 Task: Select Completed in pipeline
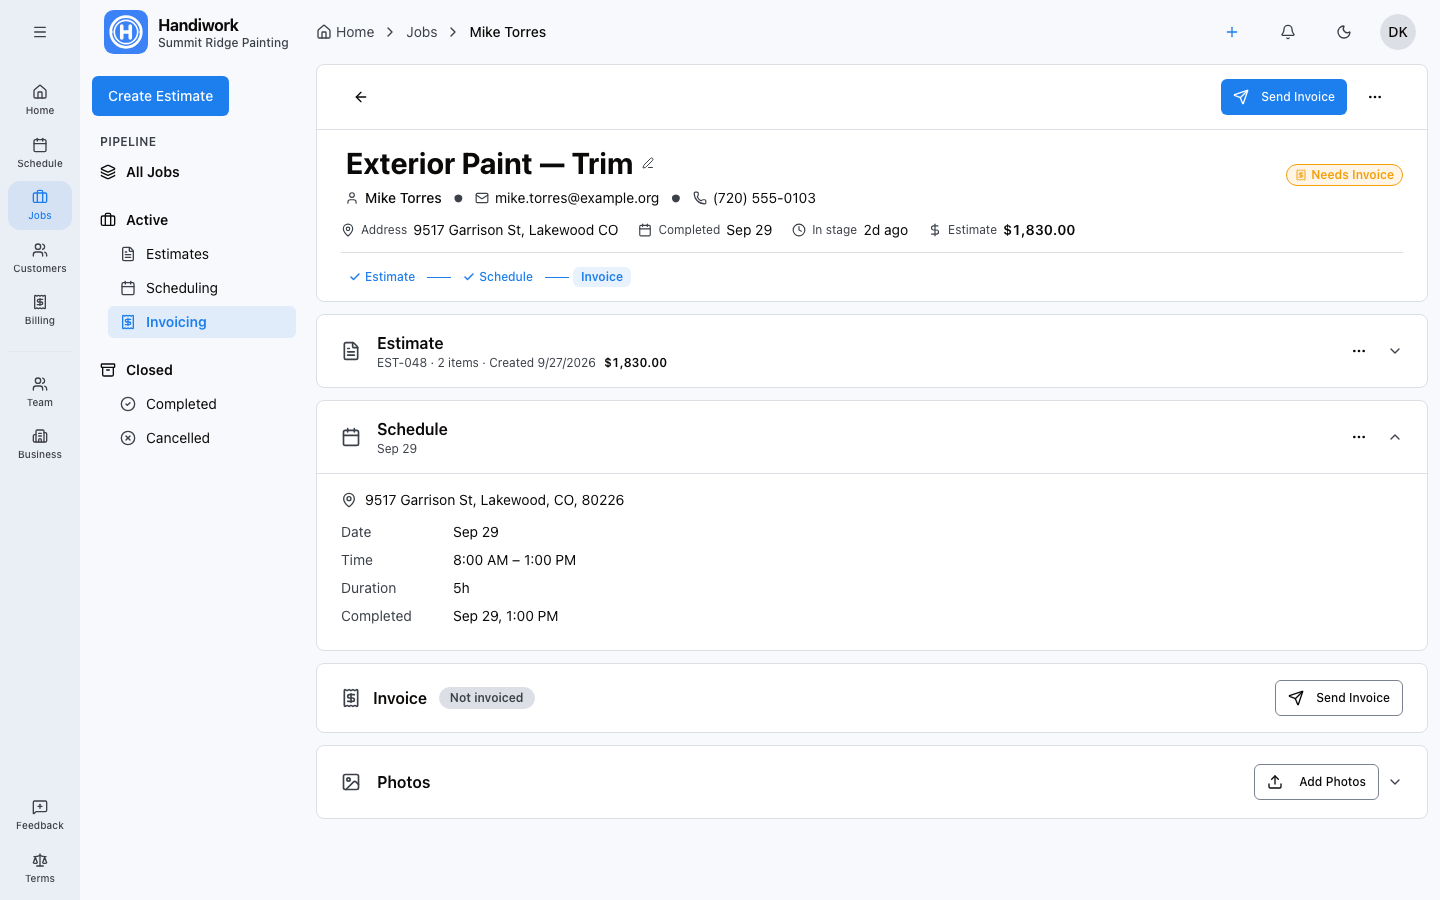[x=202, y=404]
